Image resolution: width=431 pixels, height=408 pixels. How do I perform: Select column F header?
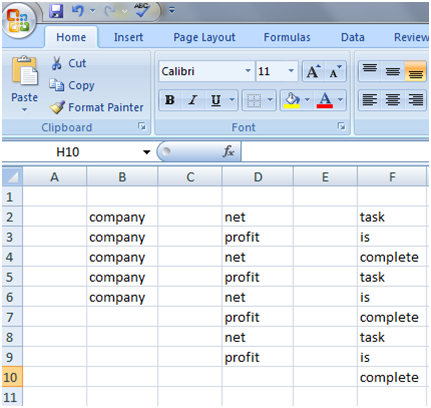[x=392, y=177]
